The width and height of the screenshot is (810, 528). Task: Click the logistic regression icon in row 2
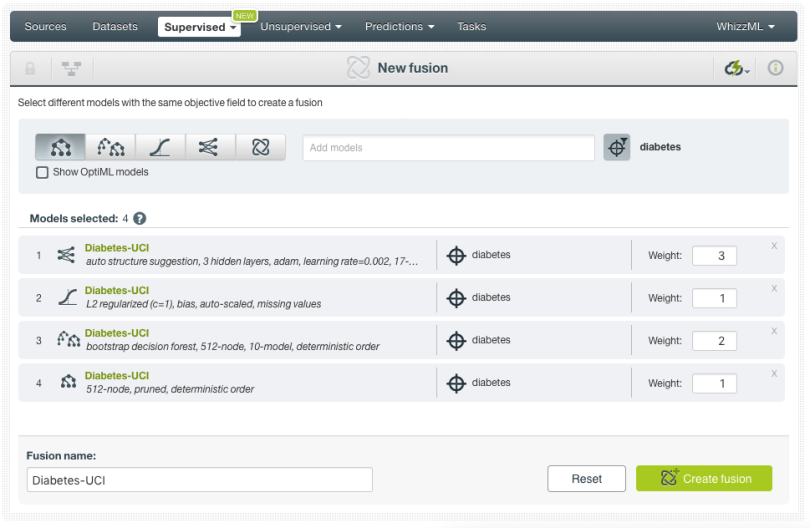(68, 297)
